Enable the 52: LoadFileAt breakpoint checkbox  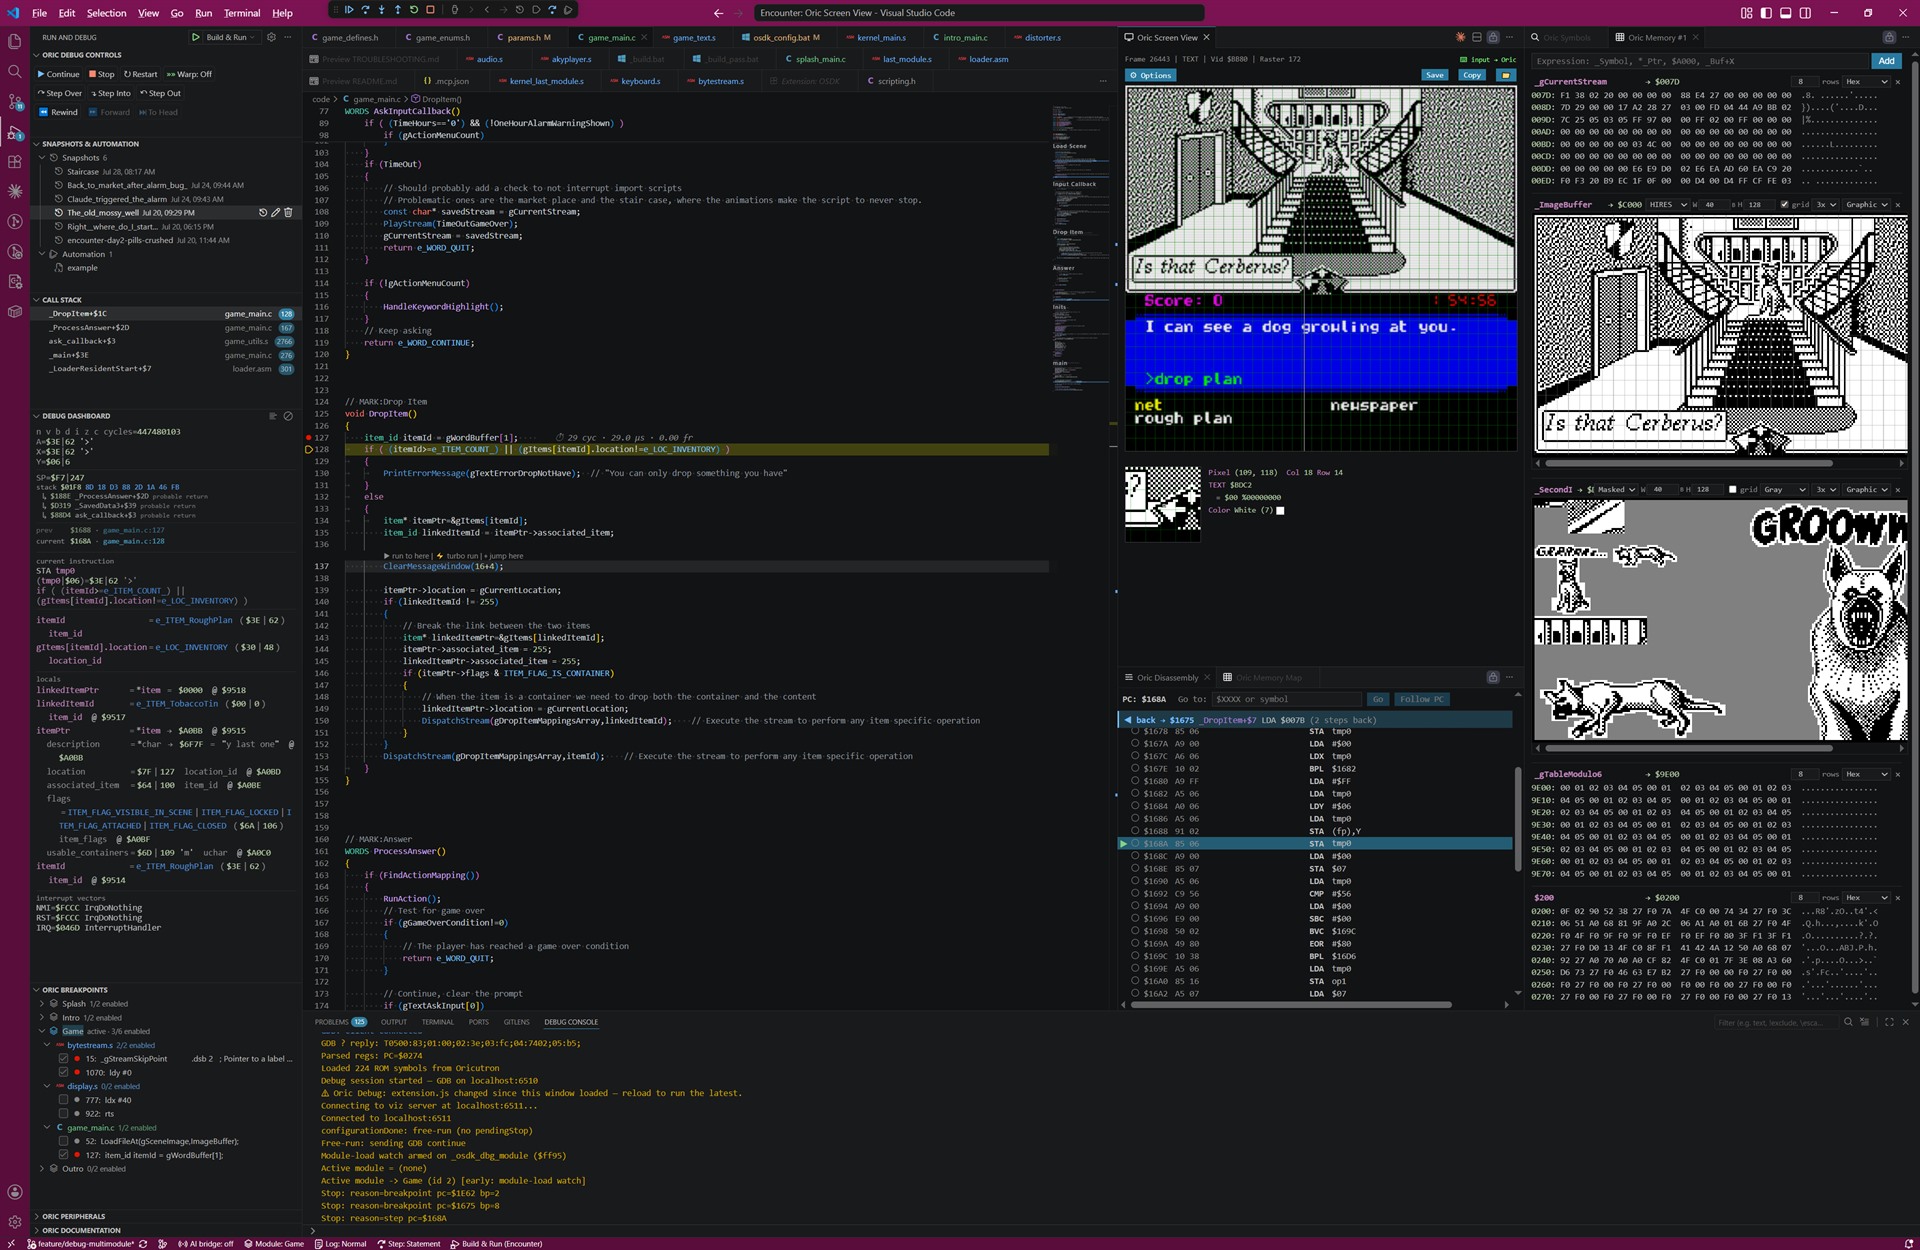[63, 1141]
